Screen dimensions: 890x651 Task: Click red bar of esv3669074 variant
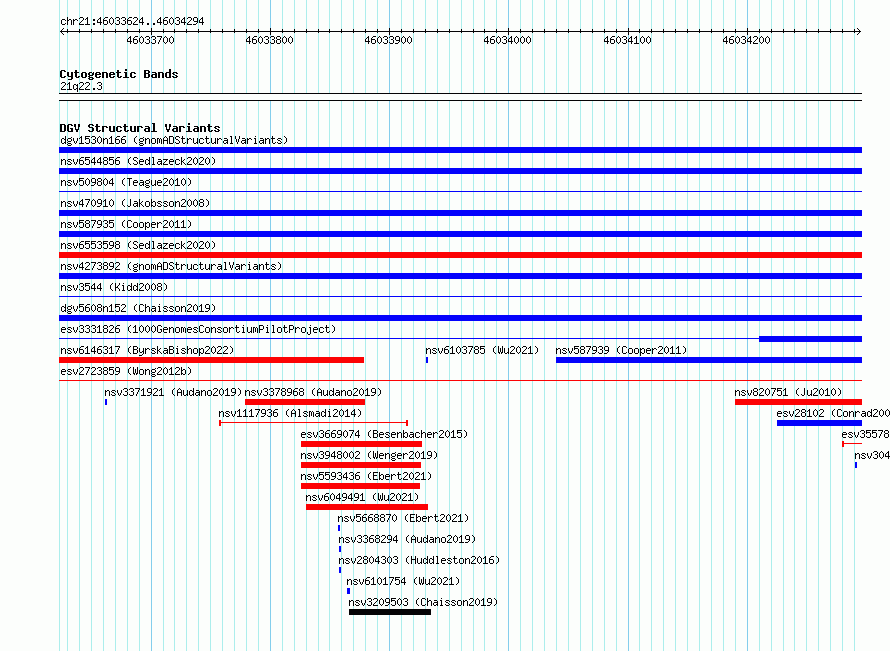(x=362, y=444)
